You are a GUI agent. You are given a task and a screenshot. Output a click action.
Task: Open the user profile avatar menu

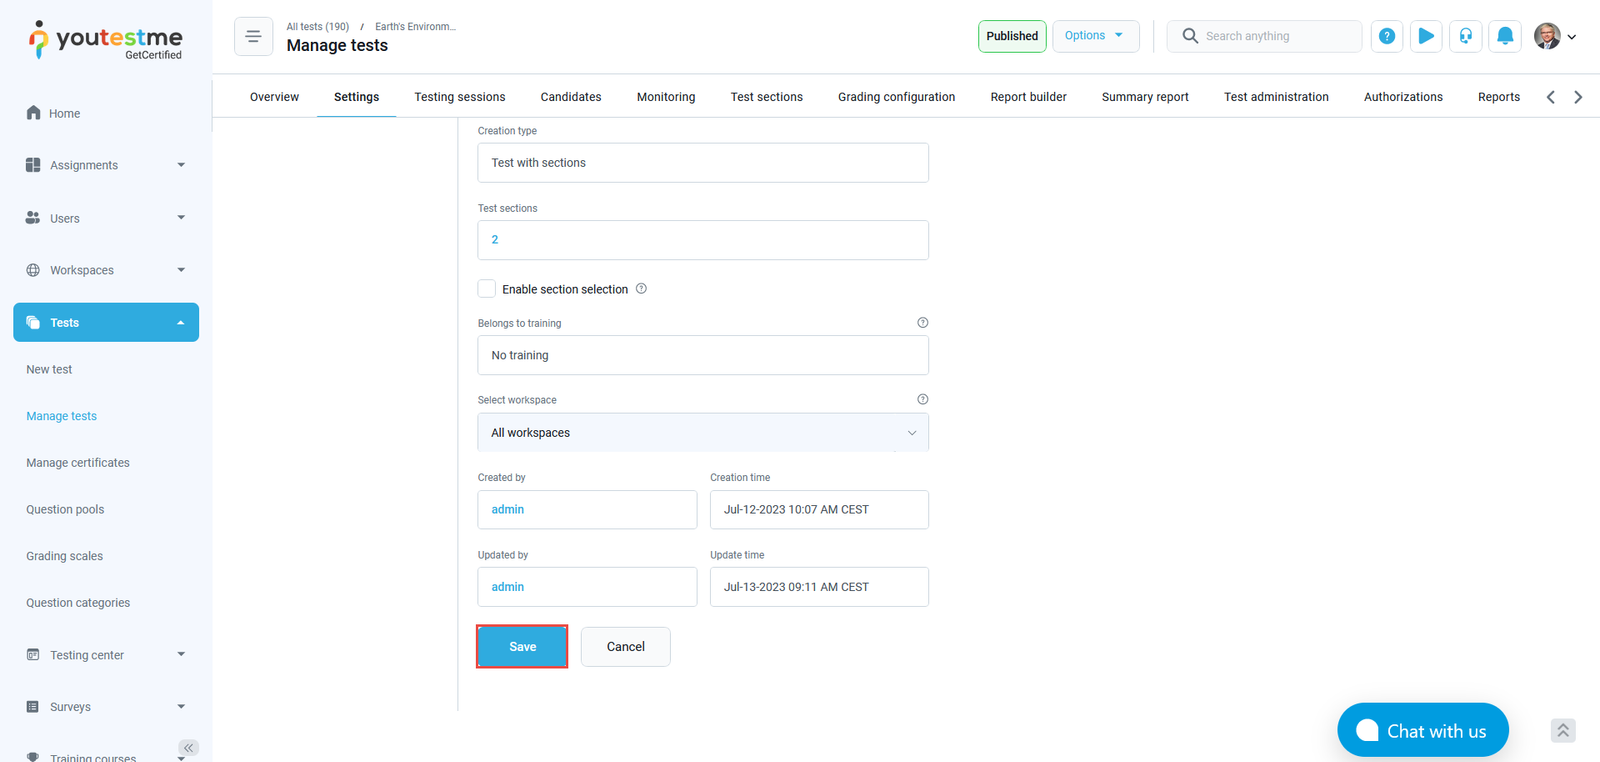pos(1554,36)
